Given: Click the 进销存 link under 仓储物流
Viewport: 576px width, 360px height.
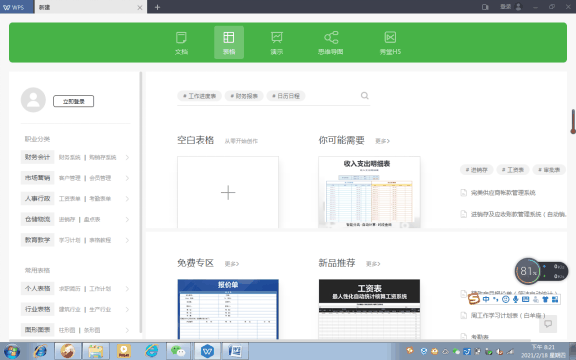Looking at the screenshot, I should coord(67,219).
